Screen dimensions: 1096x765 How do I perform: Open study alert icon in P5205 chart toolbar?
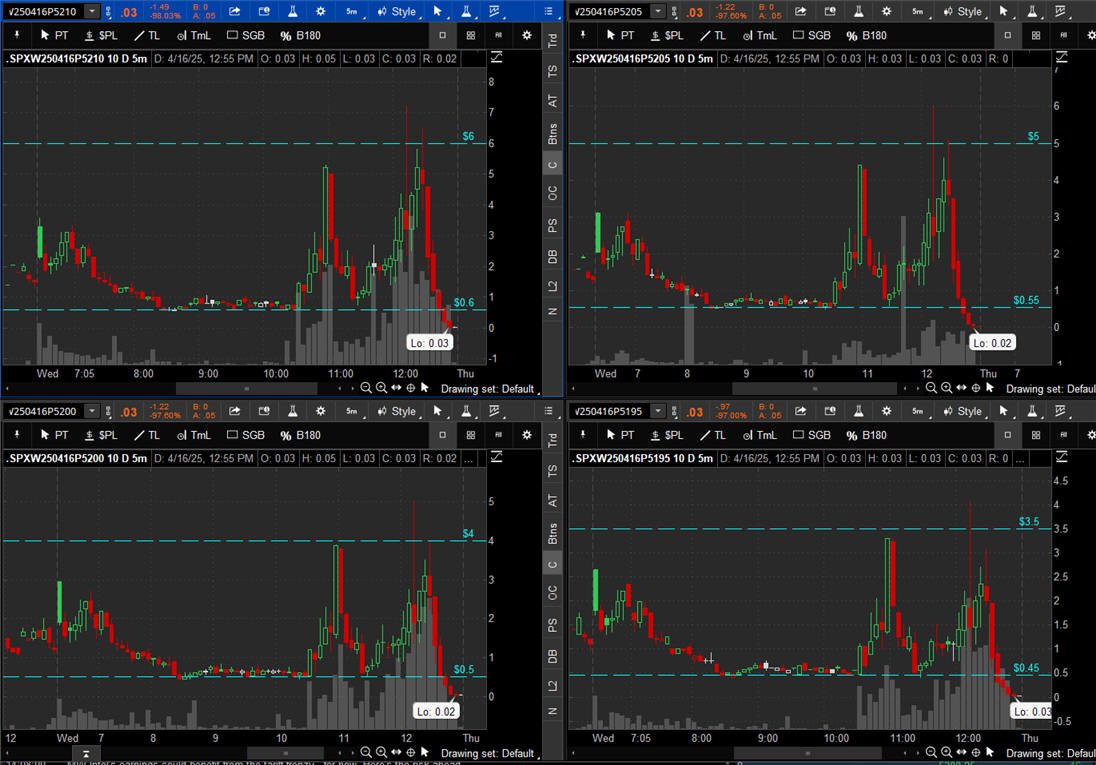[x=830, y=11]
